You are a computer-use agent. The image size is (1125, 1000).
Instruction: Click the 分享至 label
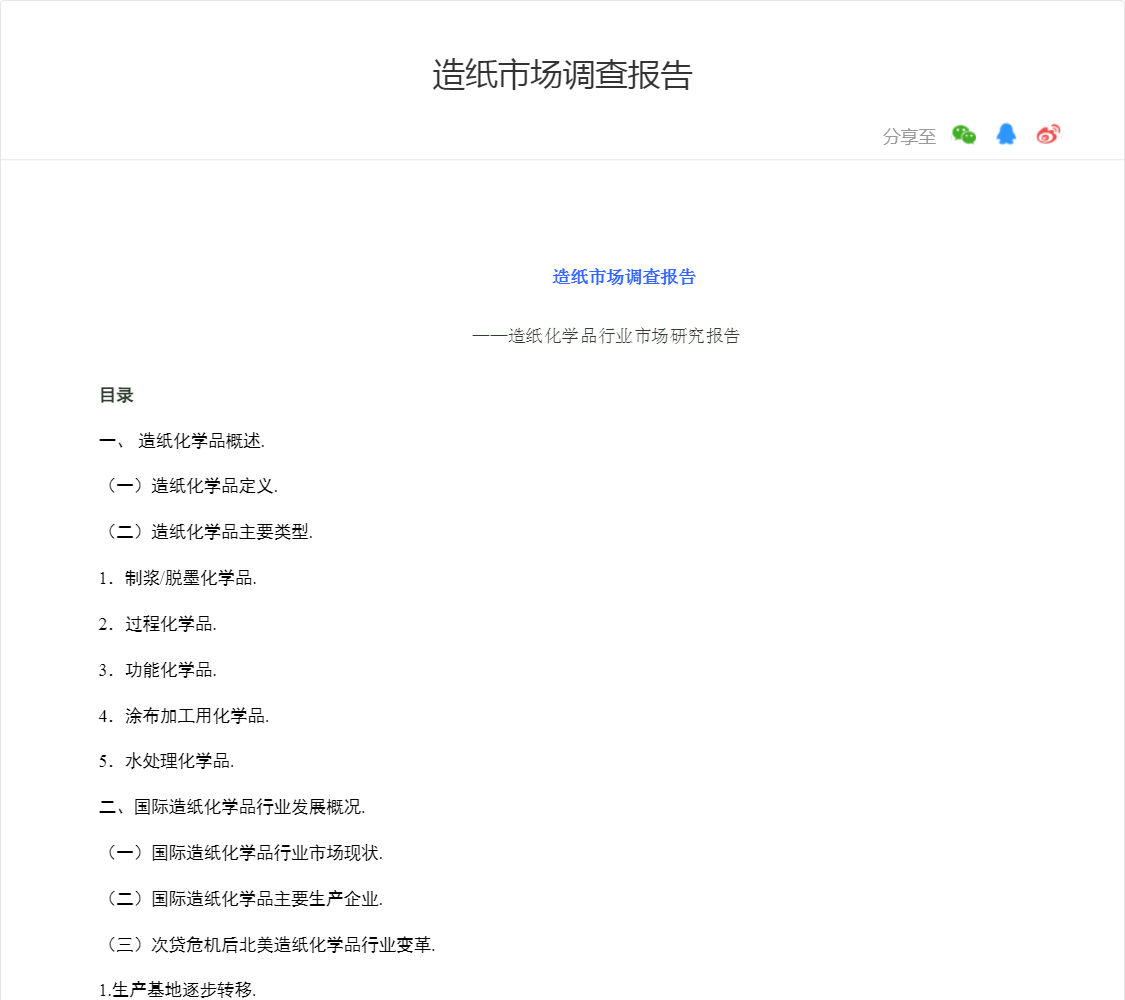click(909, 136)
